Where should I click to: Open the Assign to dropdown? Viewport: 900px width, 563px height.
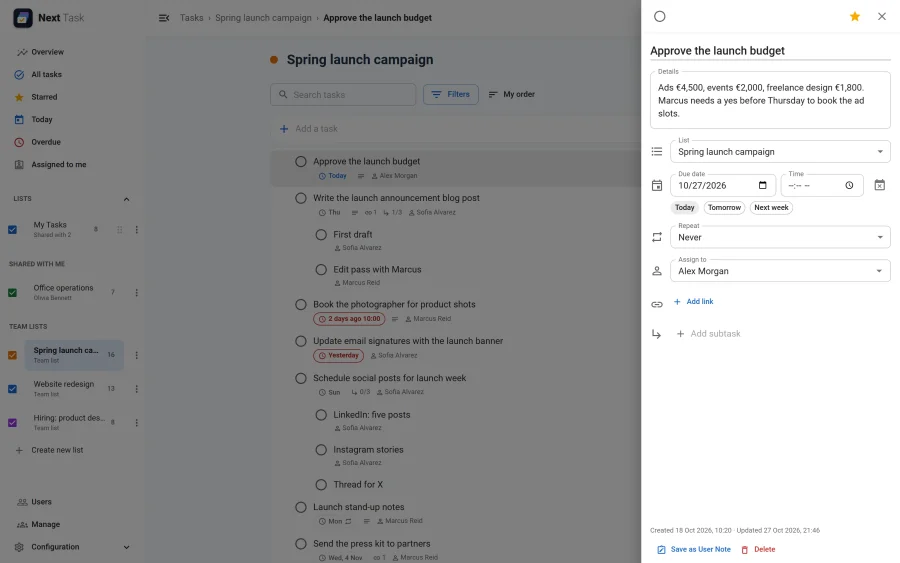pyautogui.click(x=780, y=271)
